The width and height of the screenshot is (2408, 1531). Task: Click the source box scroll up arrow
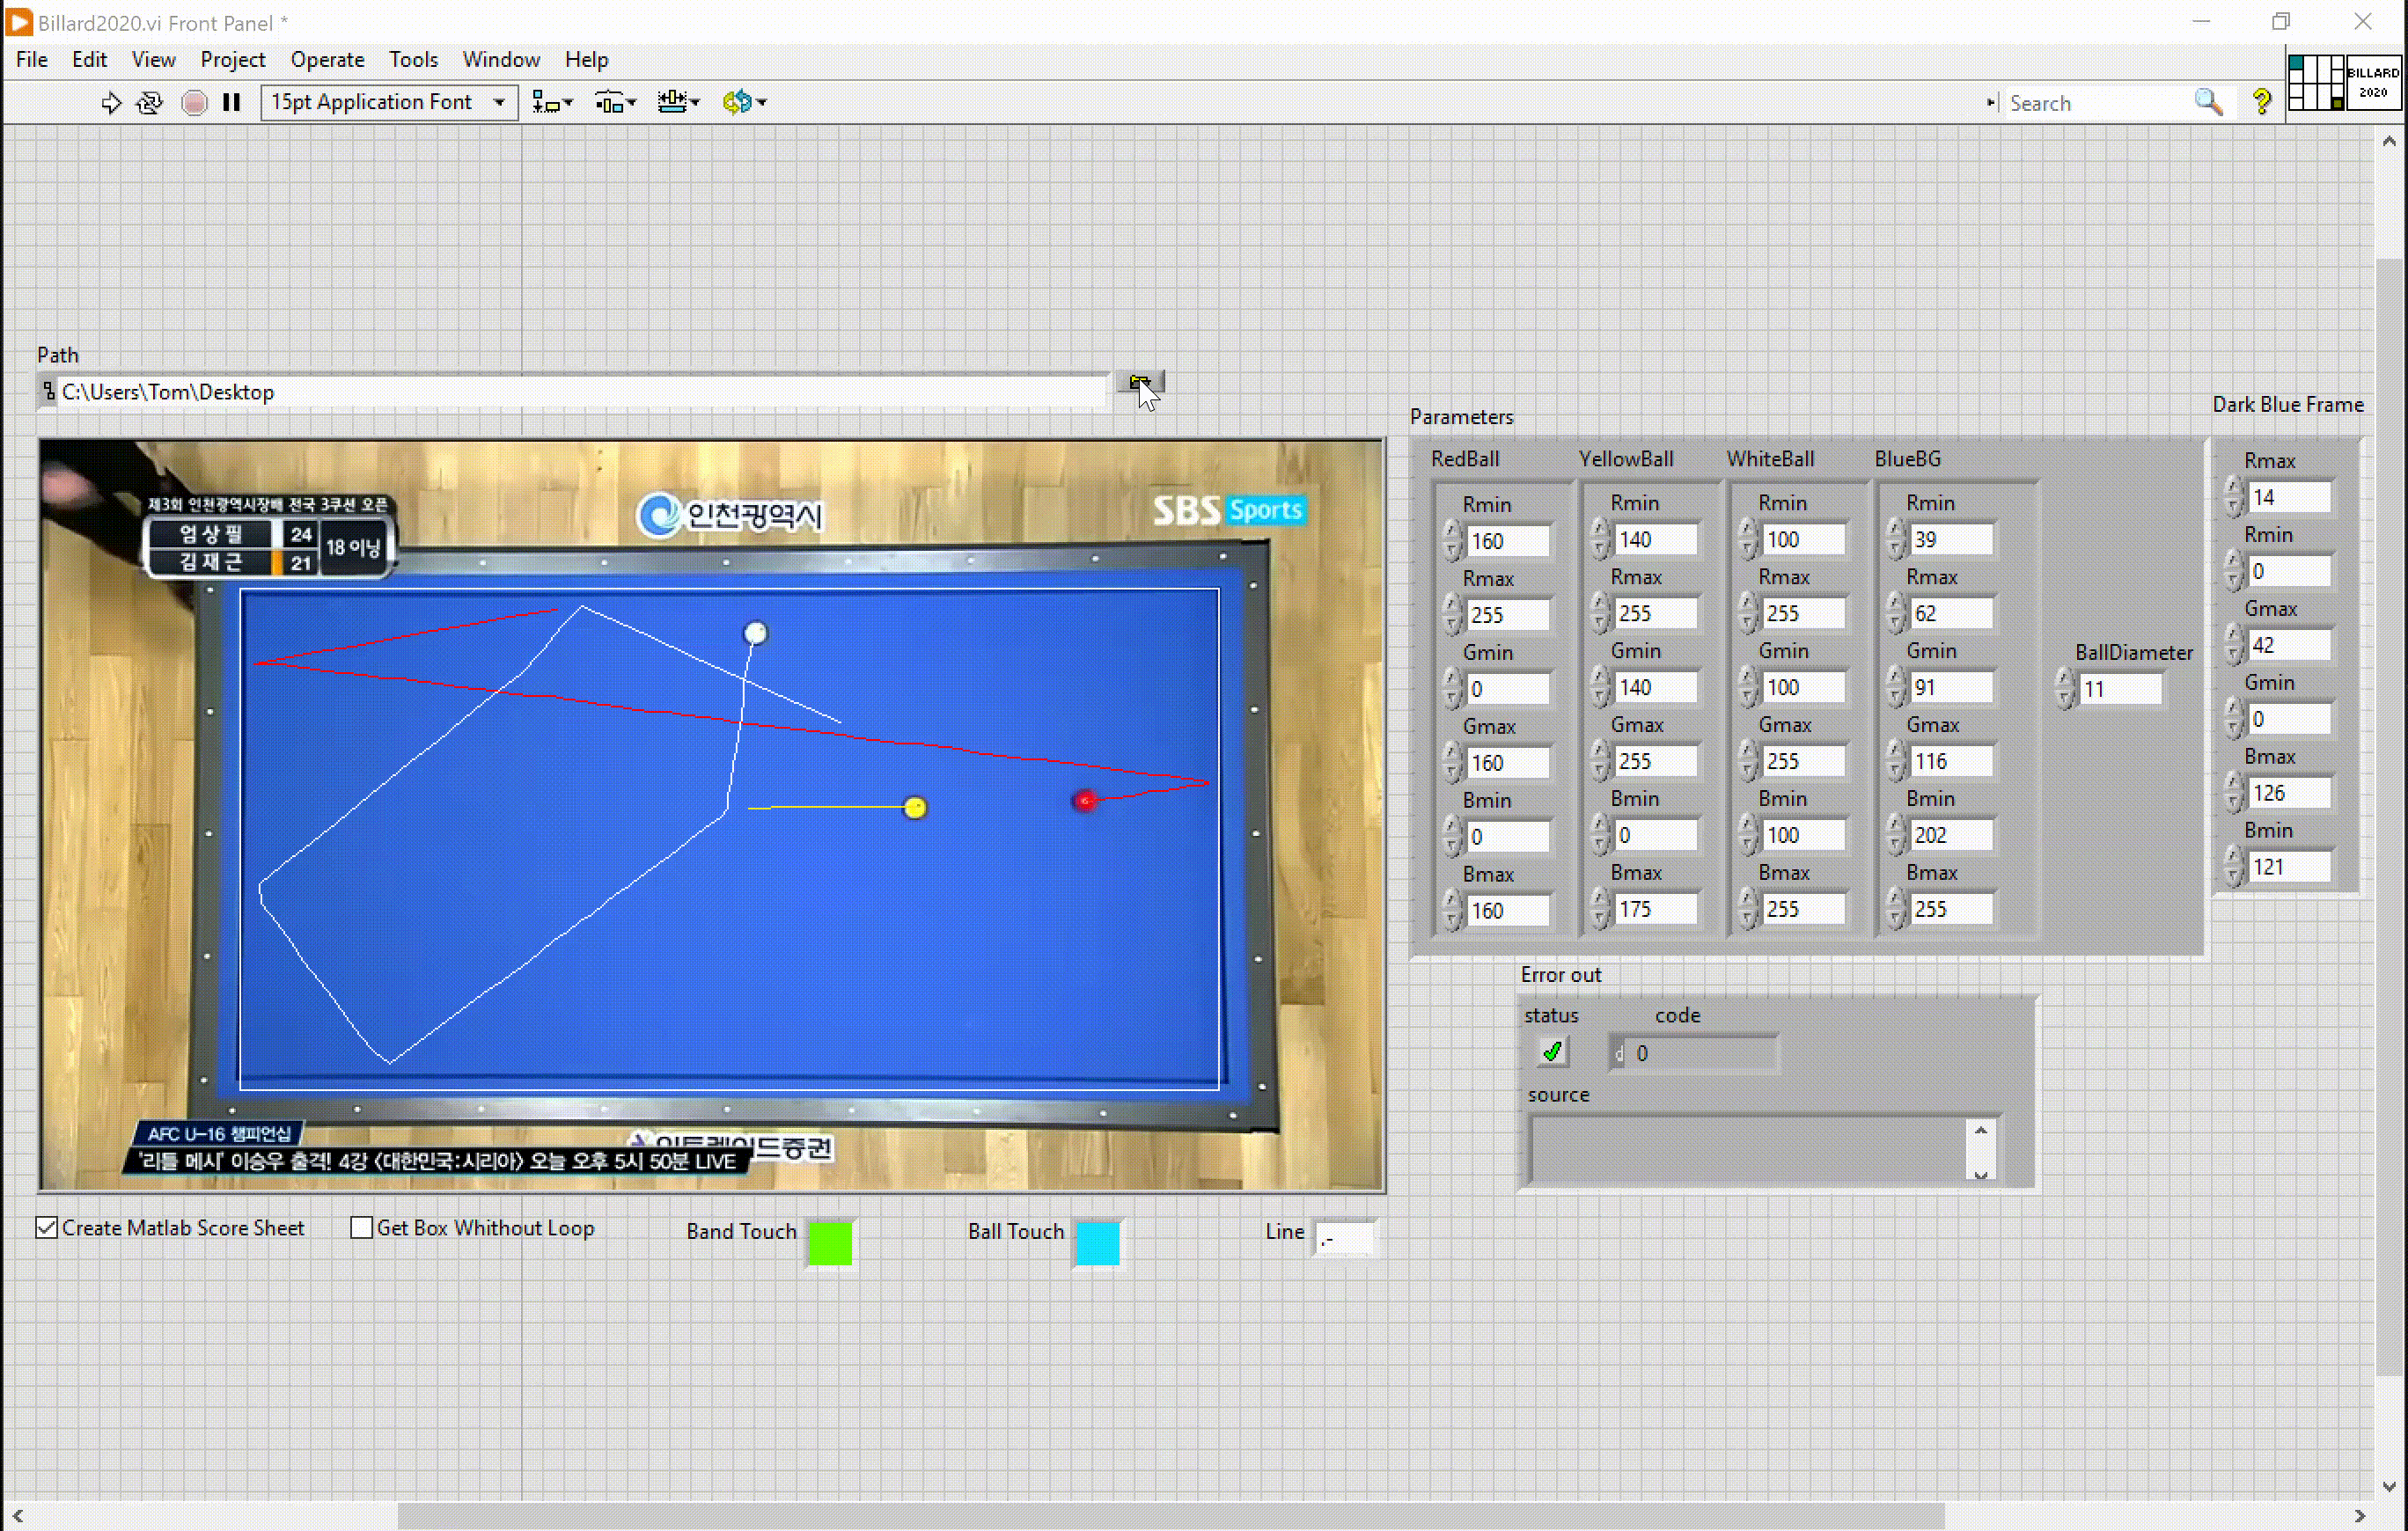click(x=1981, y=1130)
